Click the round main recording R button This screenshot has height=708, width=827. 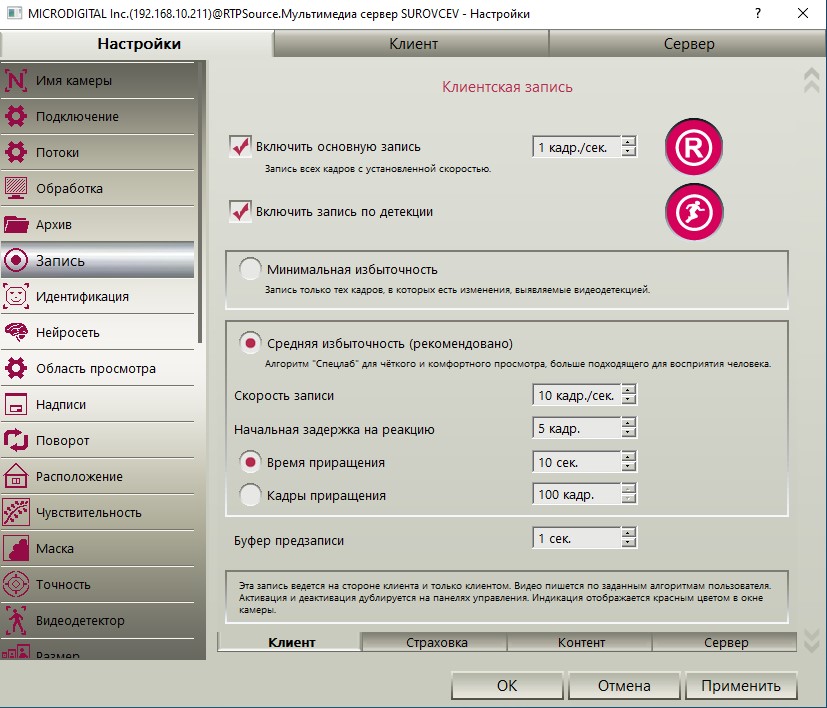694,147
